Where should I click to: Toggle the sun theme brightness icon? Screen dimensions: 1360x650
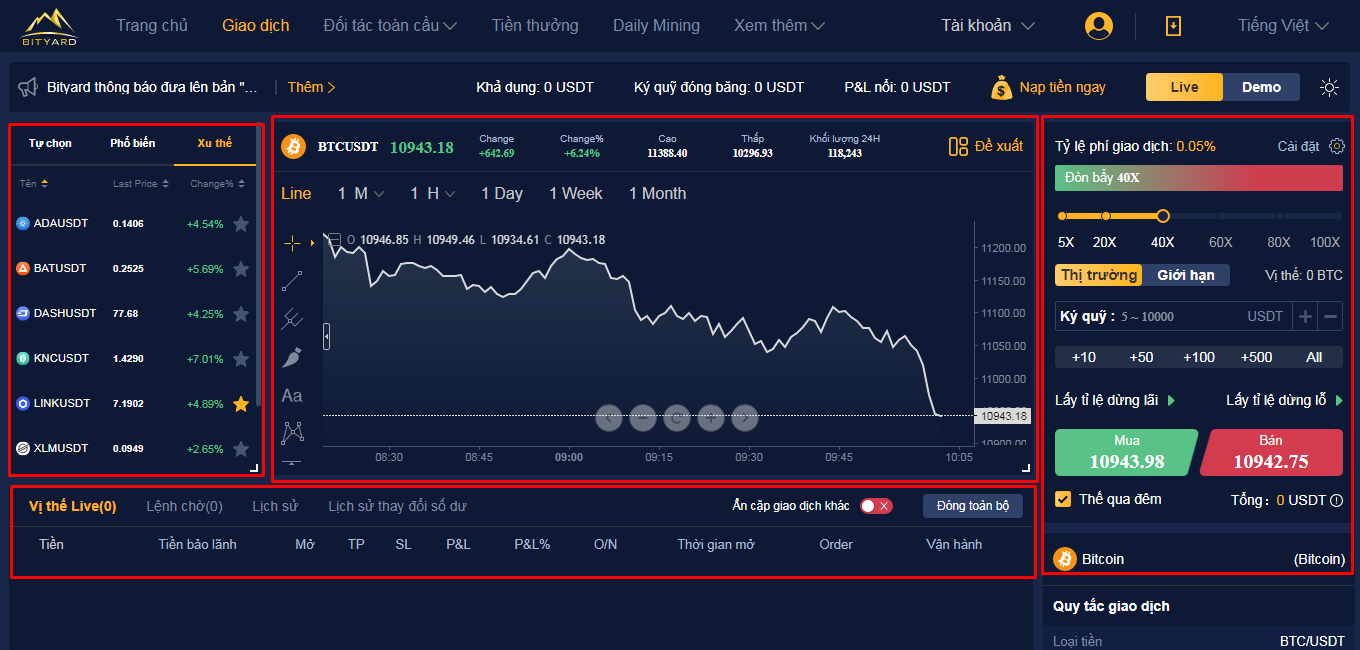pos(1329,87)
